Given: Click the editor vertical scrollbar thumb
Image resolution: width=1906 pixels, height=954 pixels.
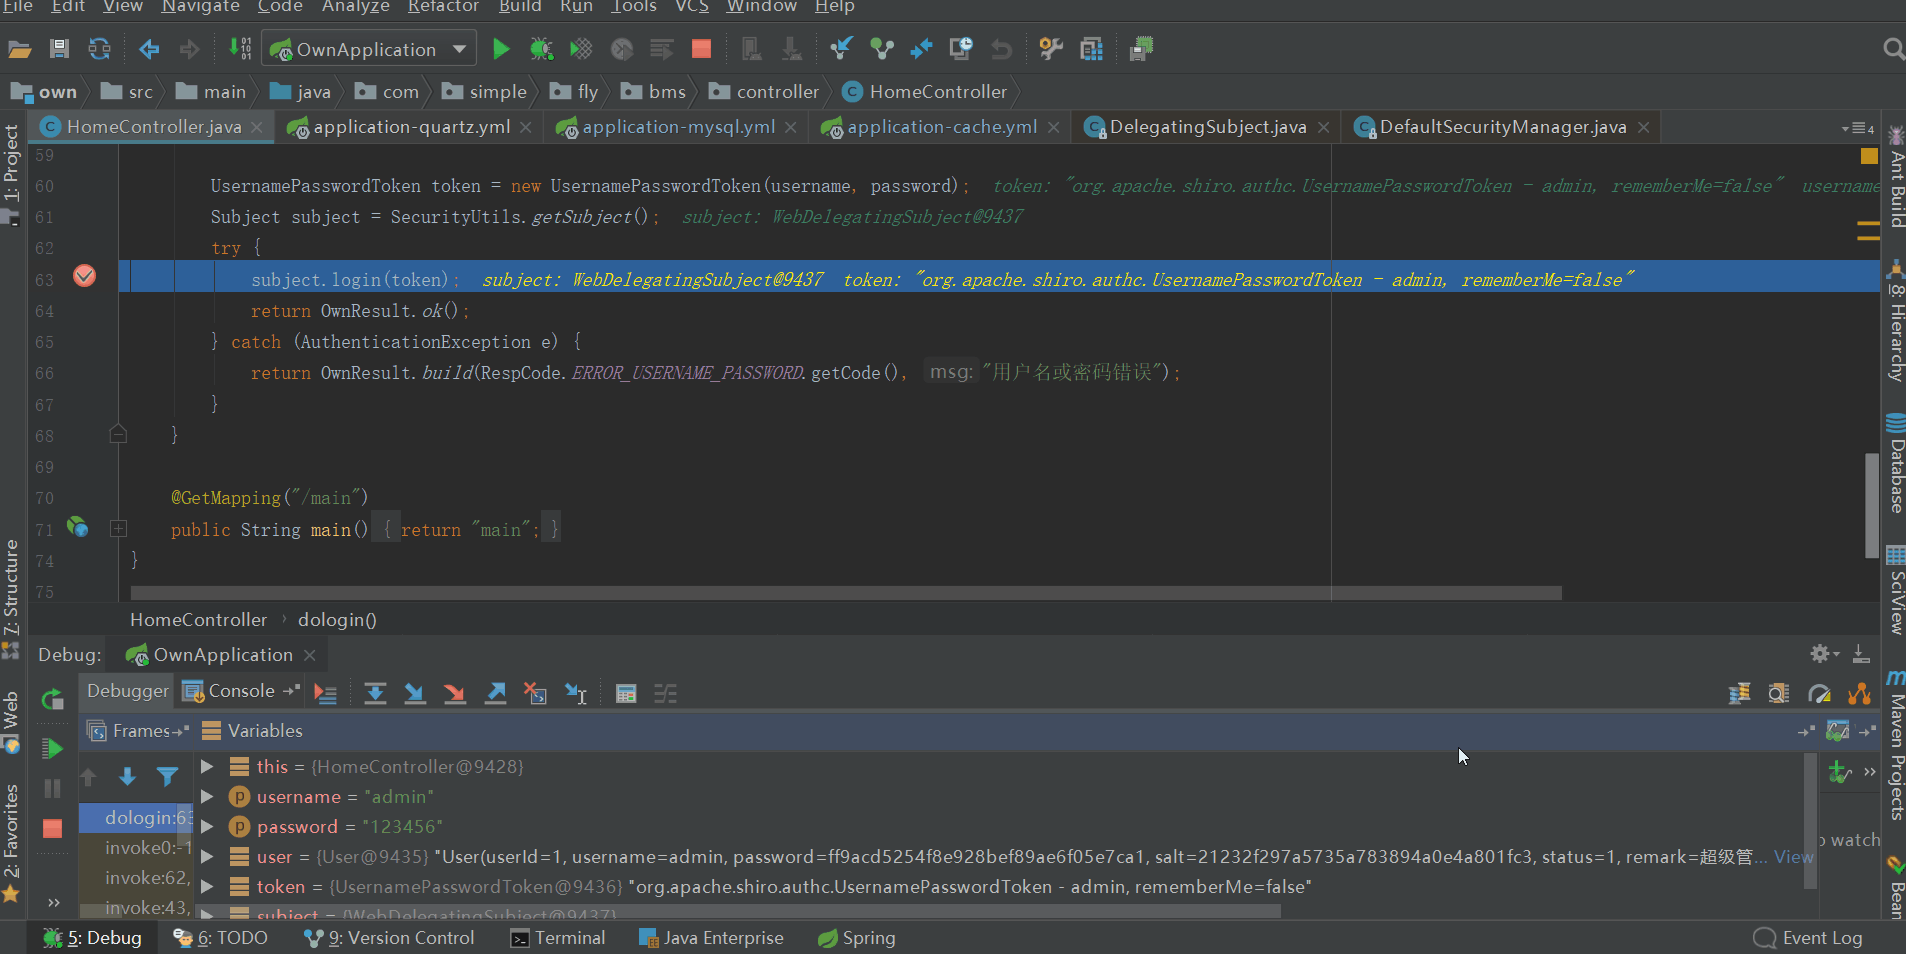Looking at the screenshot, I should point(1871,506).
